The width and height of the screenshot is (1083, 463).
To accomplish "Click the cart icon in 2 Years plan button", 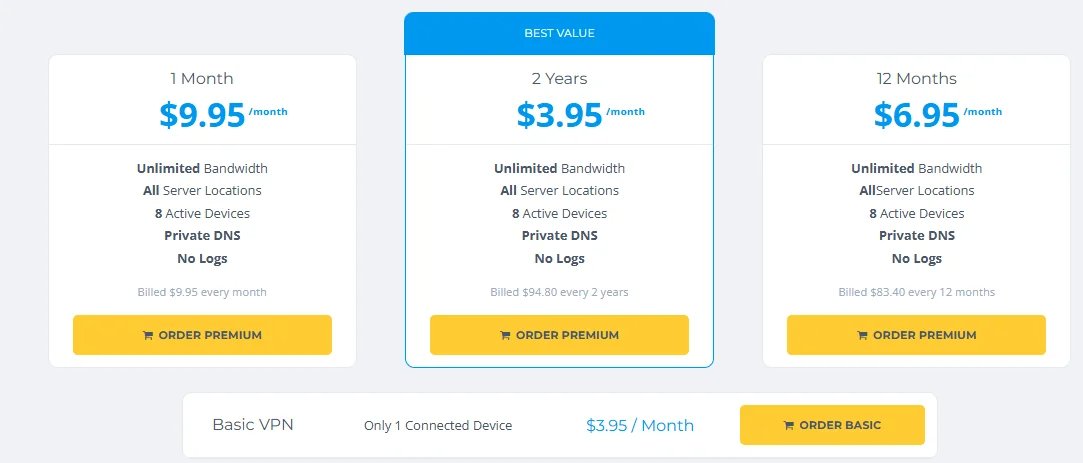I will [505, 336].
